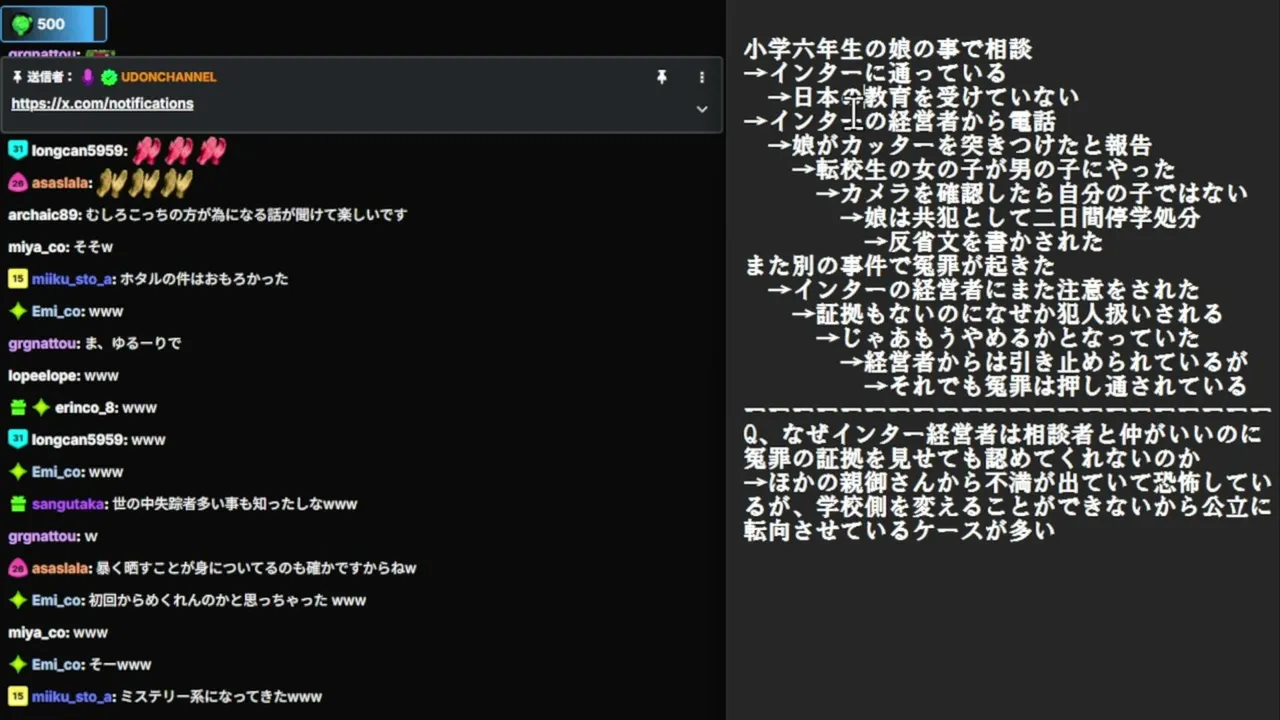Click the line →インターに通っている

[875, 73]
